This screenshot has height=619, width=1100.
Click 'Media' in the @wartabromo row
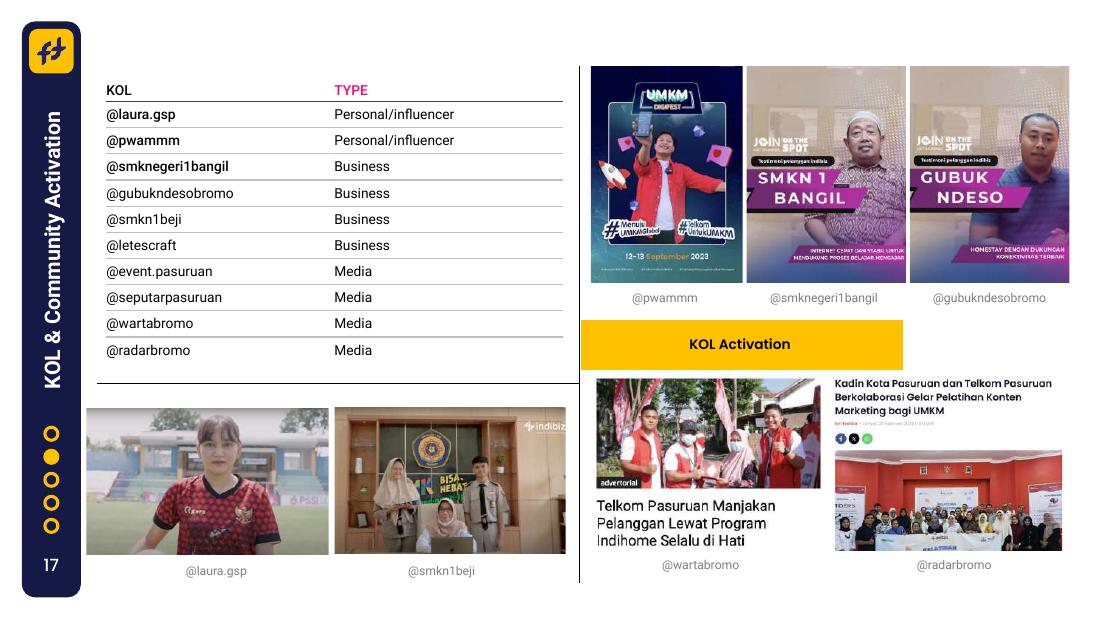click(353, 324)
